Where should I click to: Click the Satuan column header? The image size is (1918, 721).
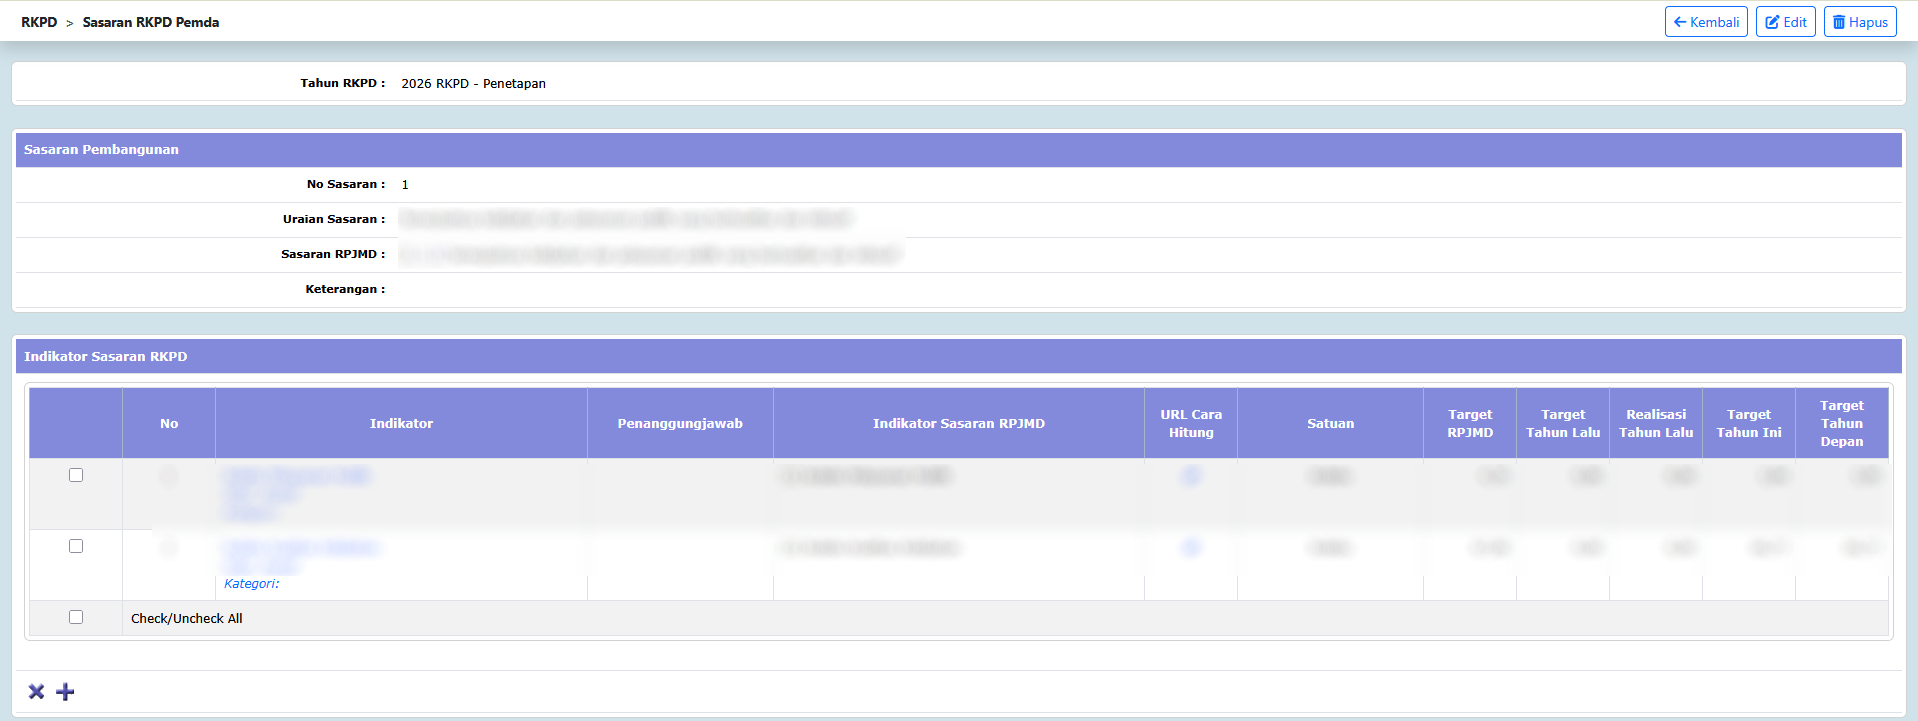(1330, 424)
